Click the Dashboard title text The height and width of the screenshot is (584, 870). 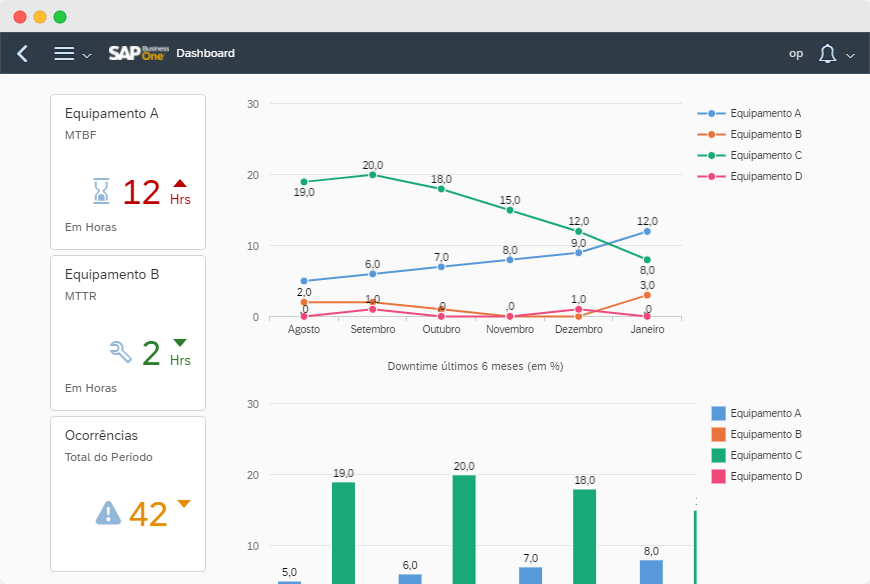205,53
